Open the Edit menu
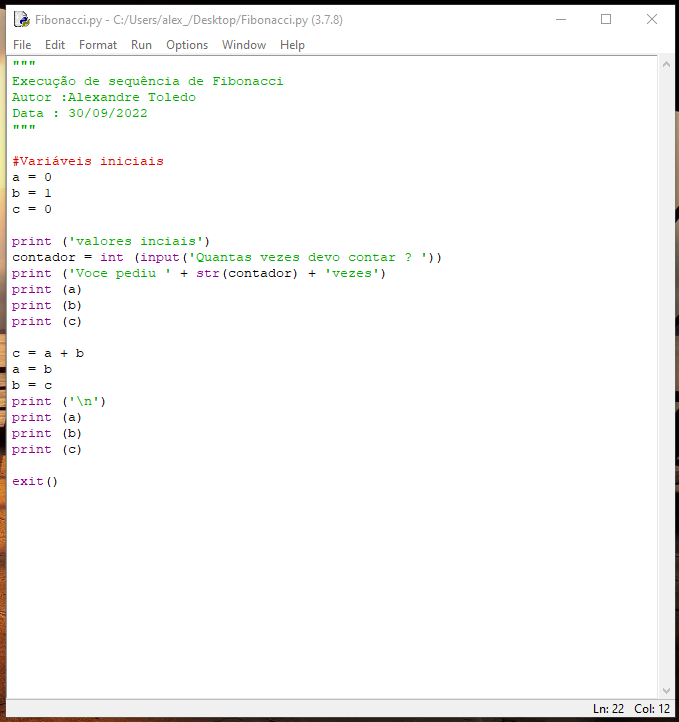Screen dimensions: 679x722 (x=55, y=45)
